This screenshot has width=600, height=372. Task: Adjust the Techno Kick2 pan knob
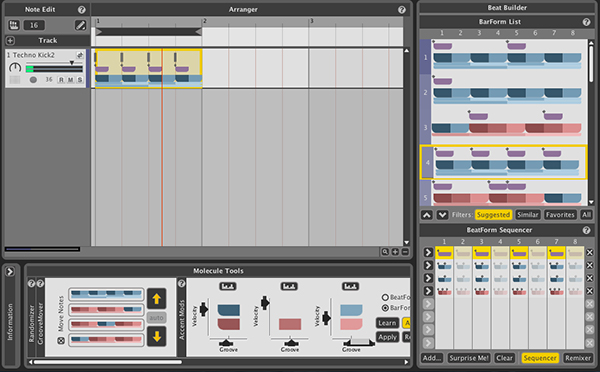(15, 68)
